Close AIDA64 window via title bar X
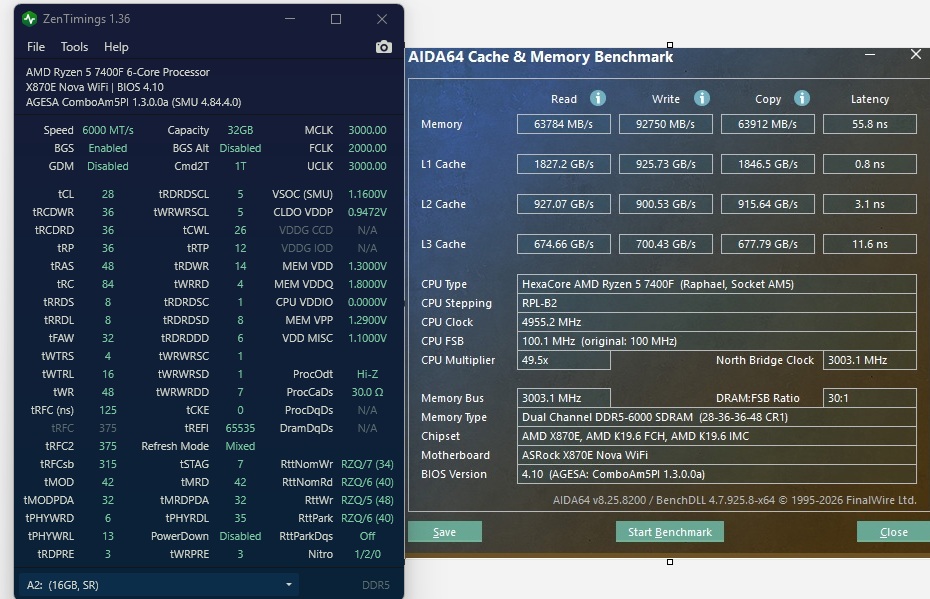The height and width of the screenshot is (599, 930). pos(916,55)
